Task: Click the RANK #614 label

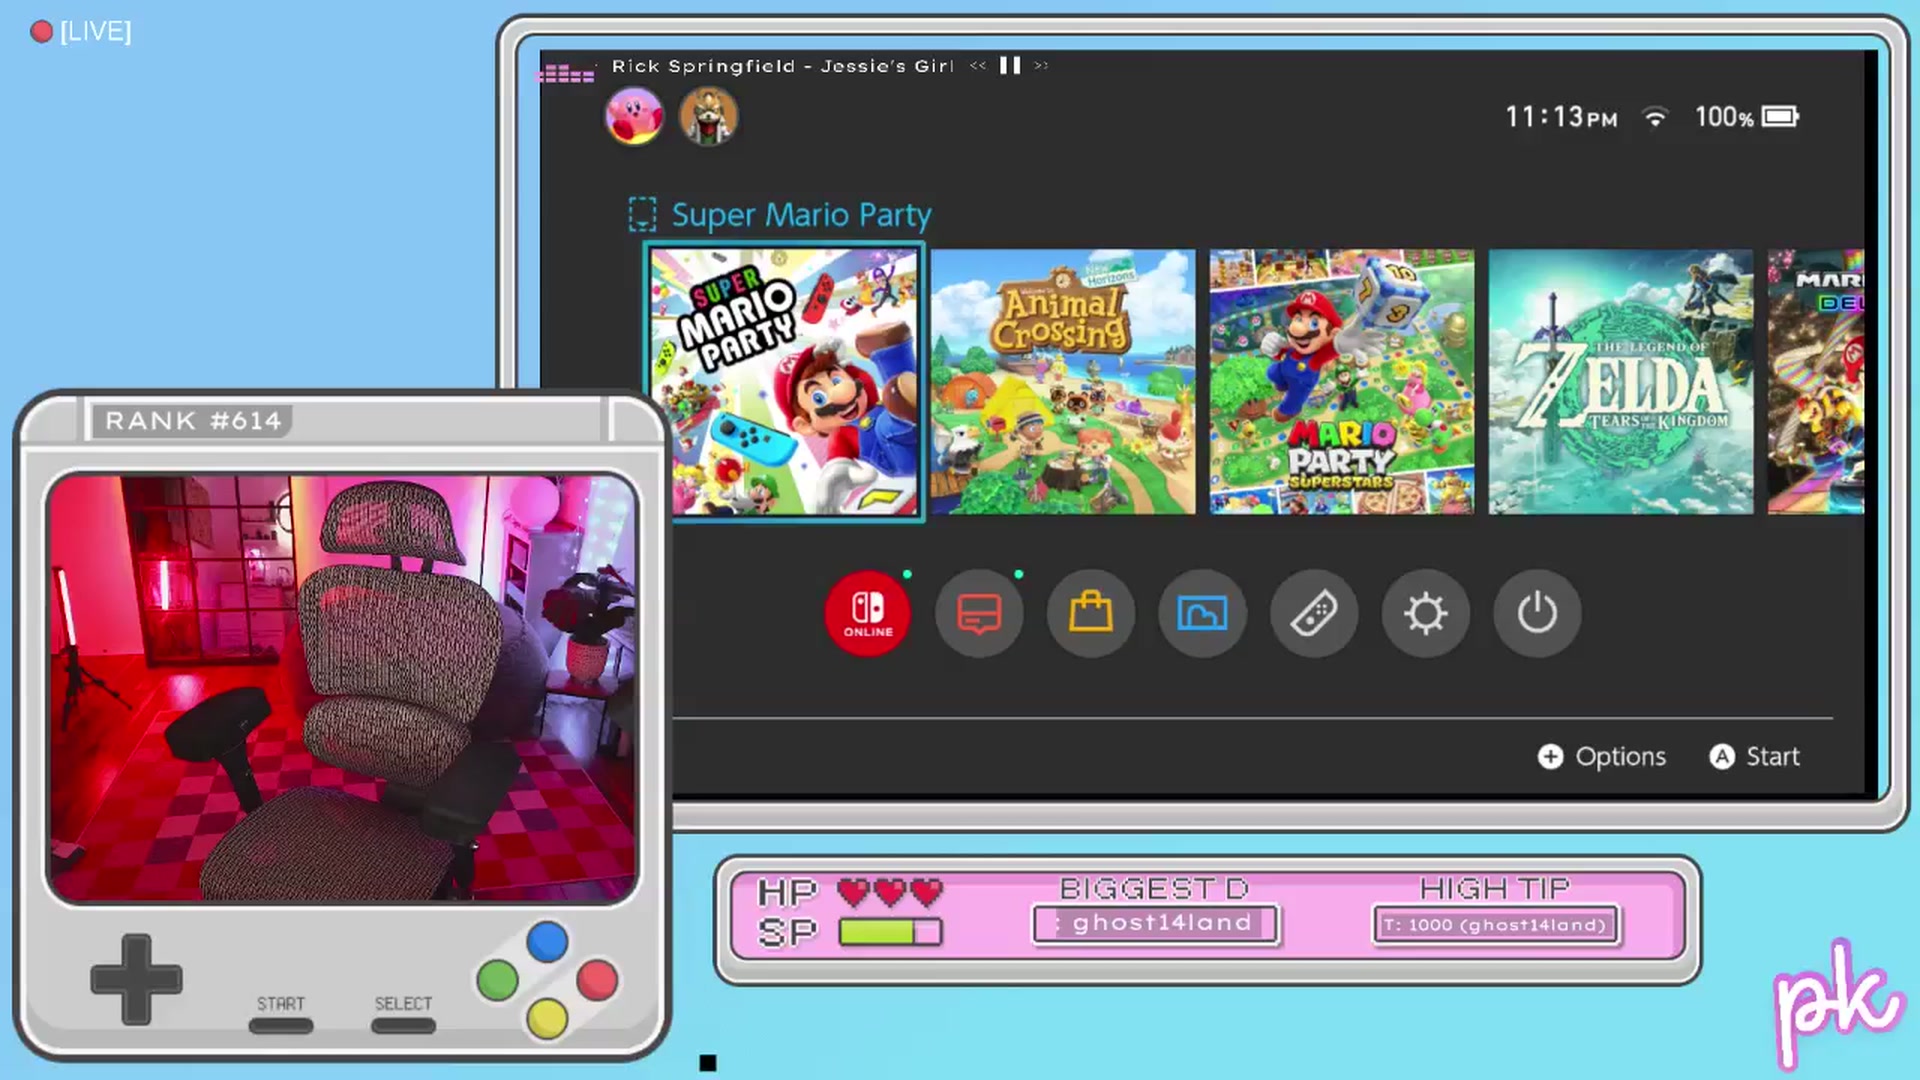Action: (x=193, y=421)
